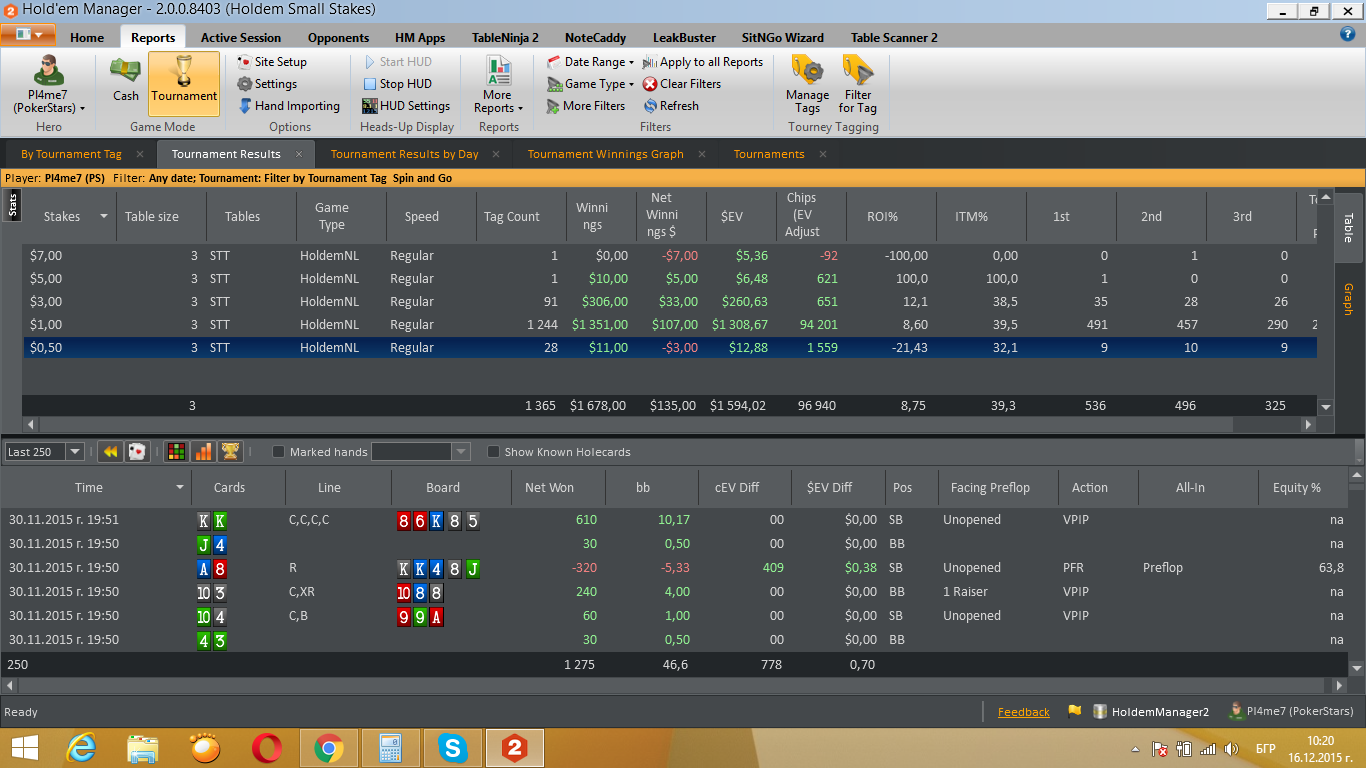This screenshot has width=1366, height=768.
Task: Clear Filters in the ribbon
Action: (x=682, y=84)
